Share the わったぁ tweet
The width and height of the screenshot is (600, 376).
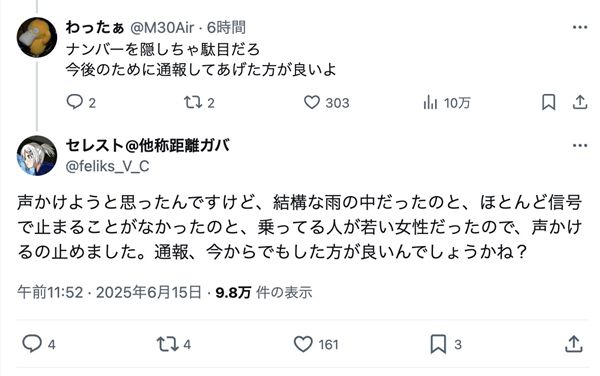pos(580,102)
